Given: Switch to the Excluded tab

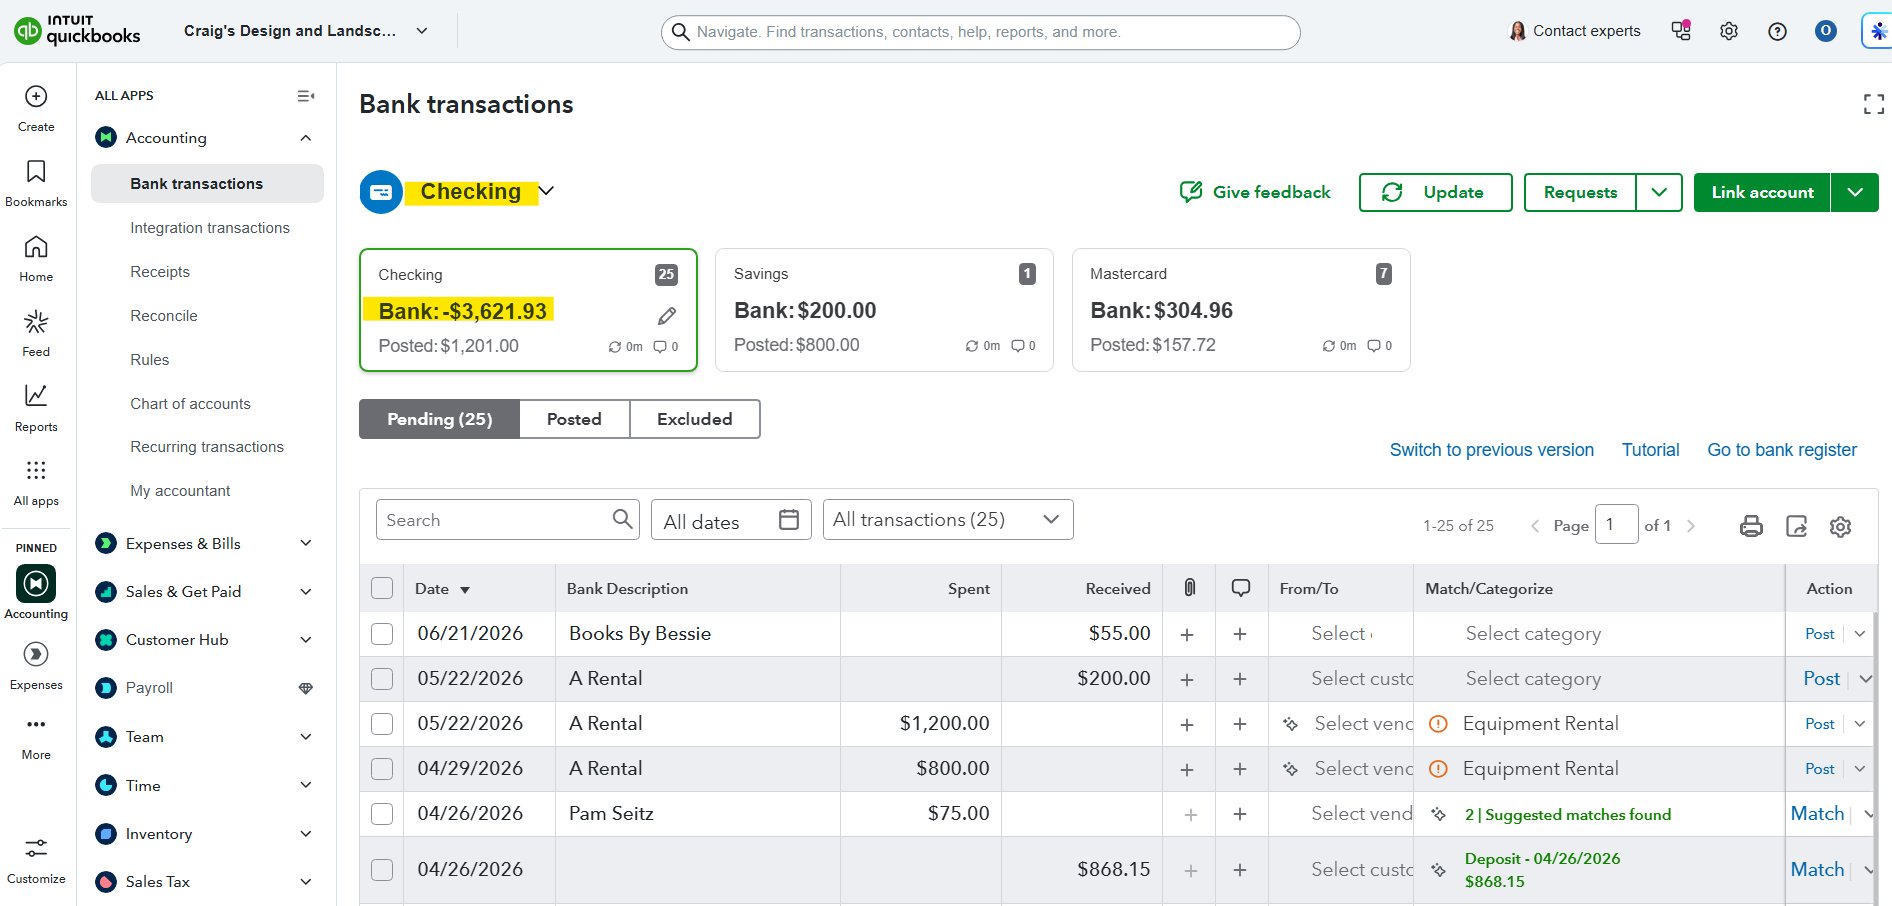Looking at the screenshot, I should tap(695, 419).
